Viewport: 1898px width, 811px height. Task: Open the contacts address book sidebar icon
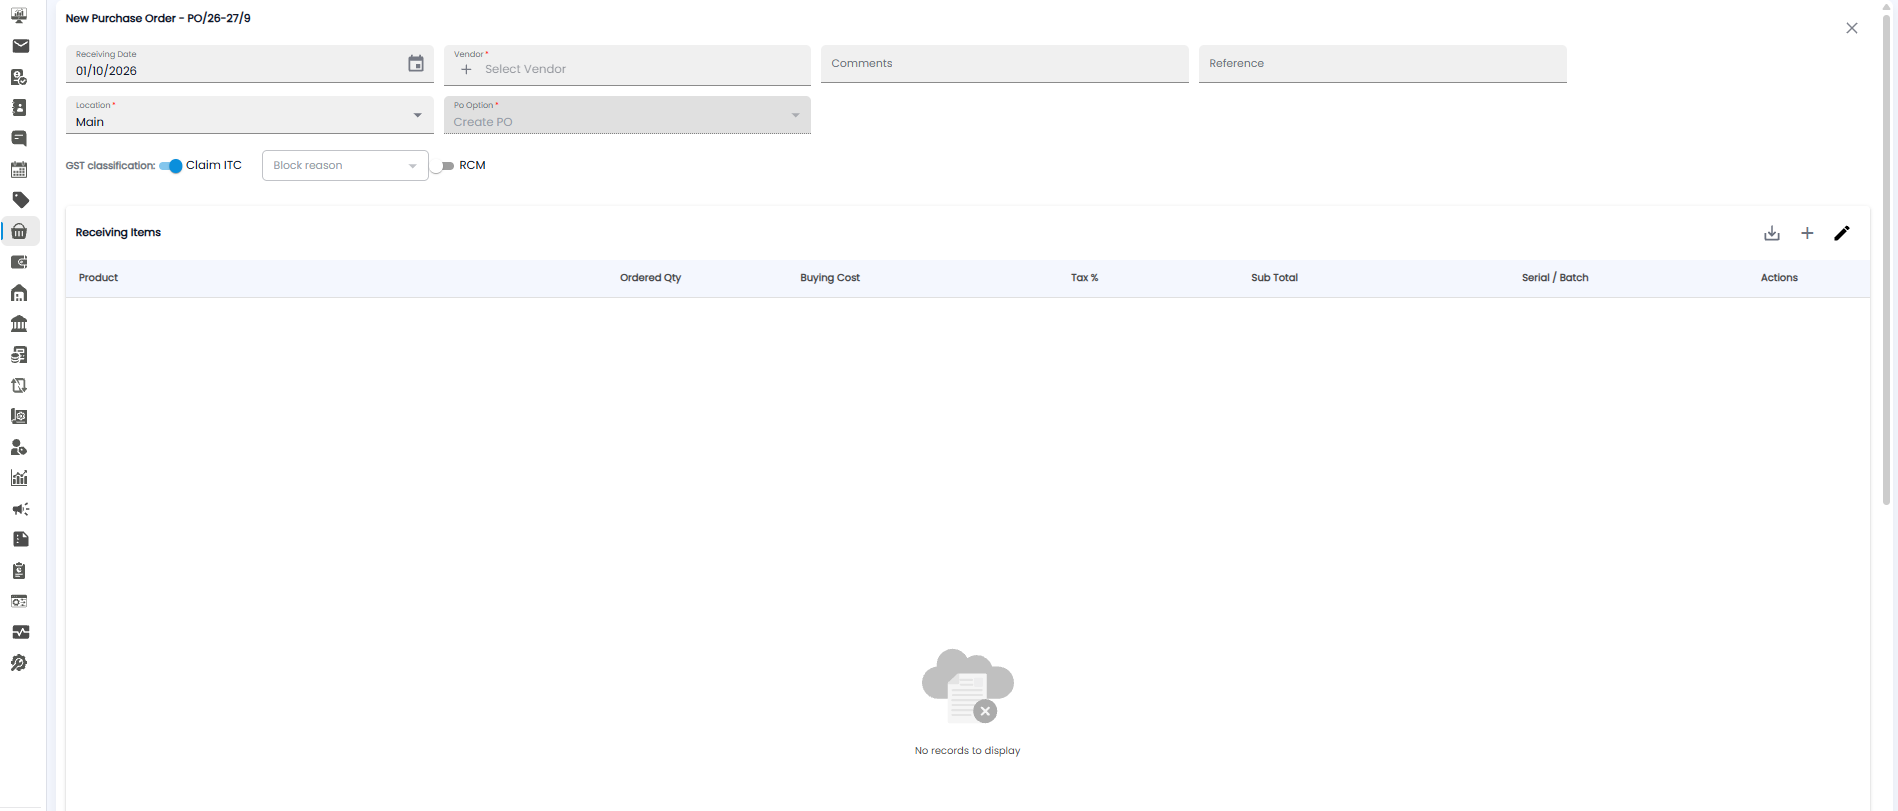[x=19, y=108]
